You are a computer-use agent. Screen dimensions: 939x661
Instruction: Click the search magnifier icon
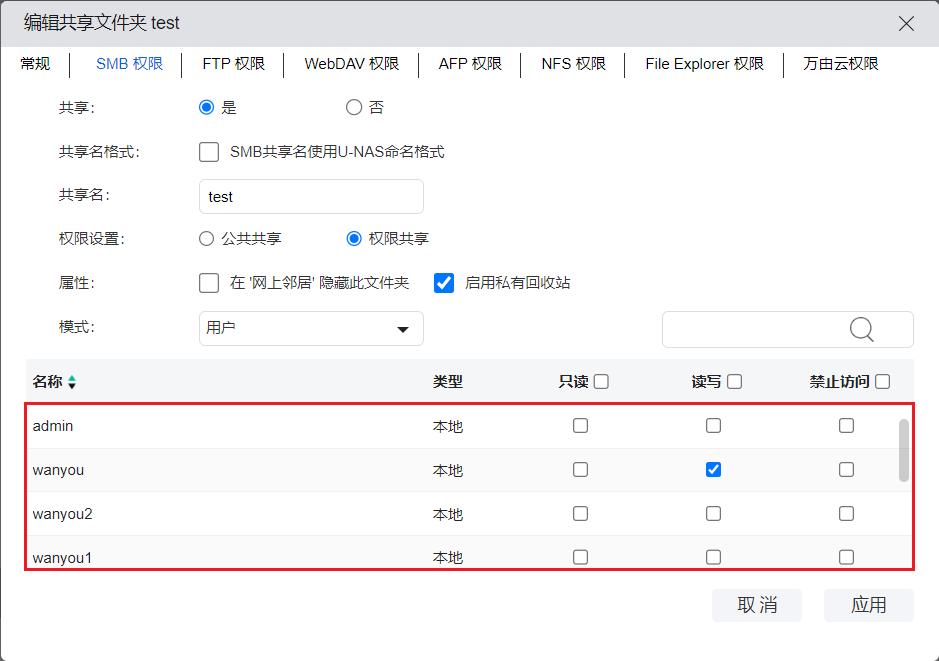pos(861,330)
